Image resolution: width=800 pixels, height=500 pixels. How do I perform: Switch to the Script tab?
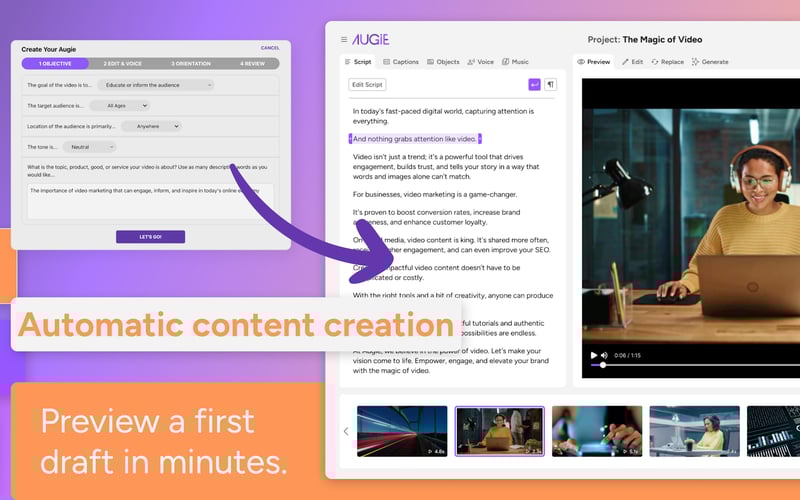click(358, 62)
